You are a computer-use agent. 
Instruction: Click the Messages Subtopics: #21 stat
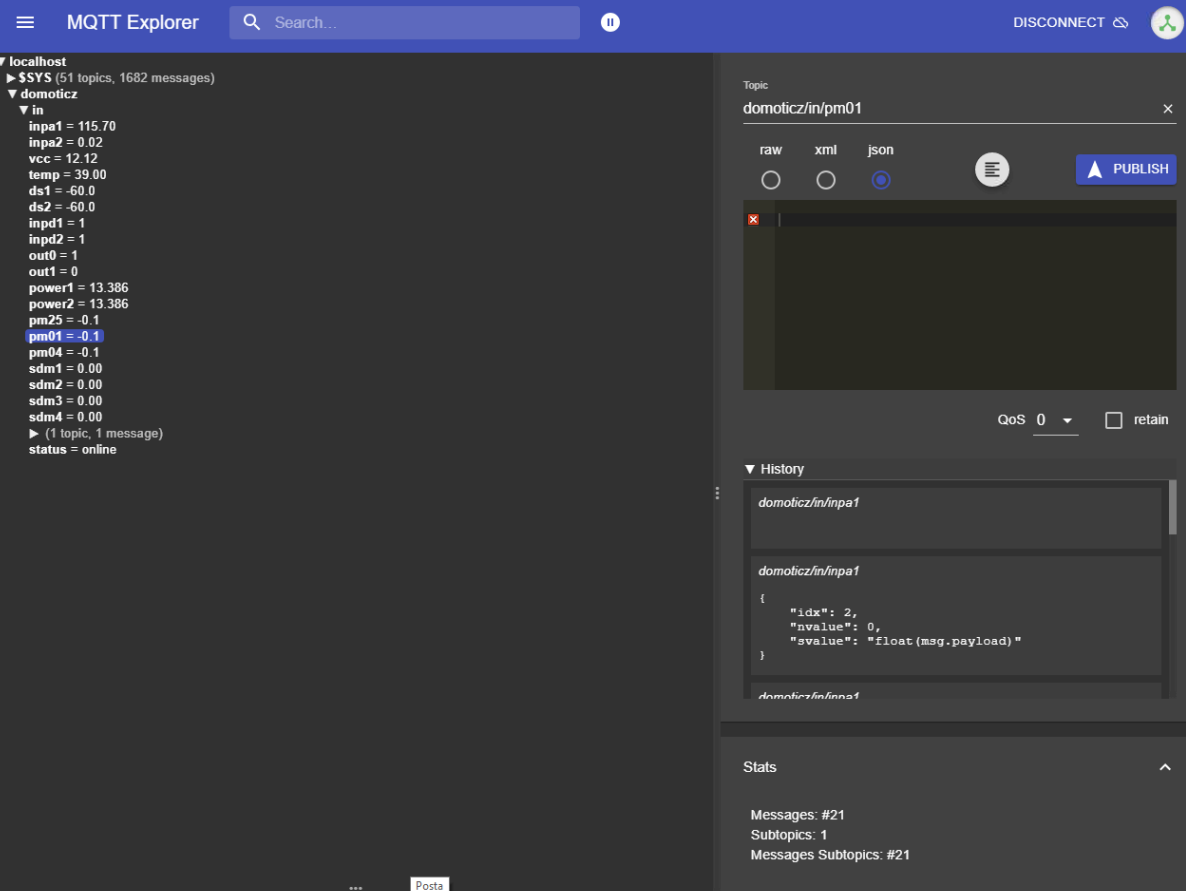[830, 855]
